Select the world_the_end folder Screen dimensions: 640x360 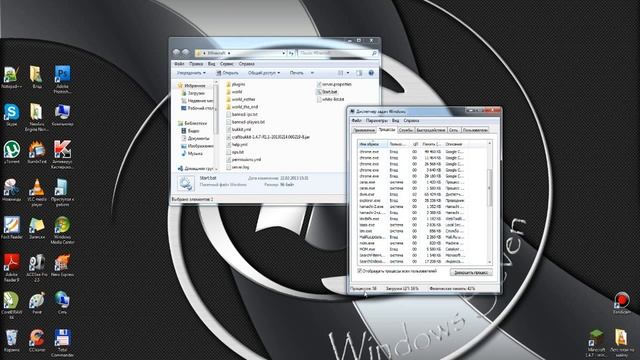pos(242,107)
